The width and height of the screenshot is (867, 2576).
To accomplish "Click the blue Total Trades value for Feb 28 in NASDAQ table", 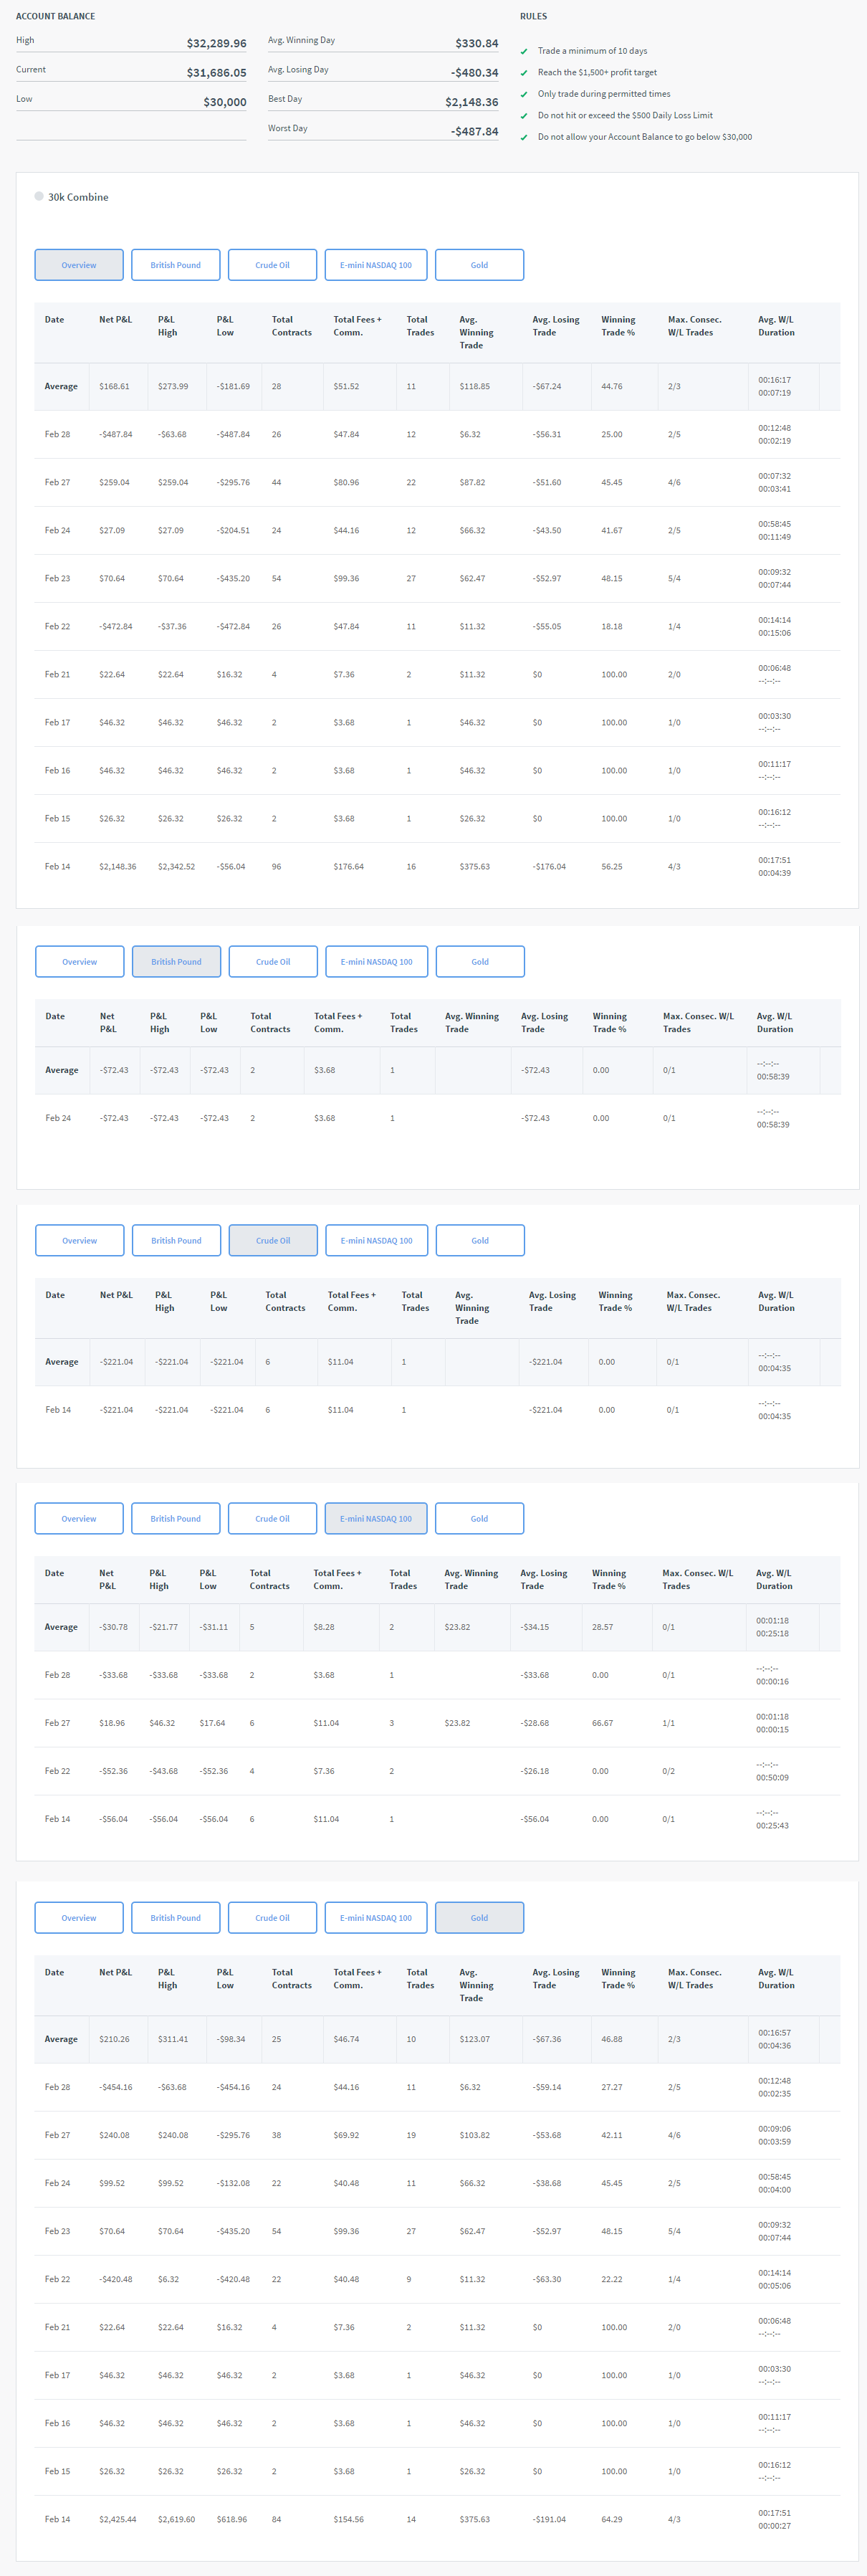I will [391, 1675].
